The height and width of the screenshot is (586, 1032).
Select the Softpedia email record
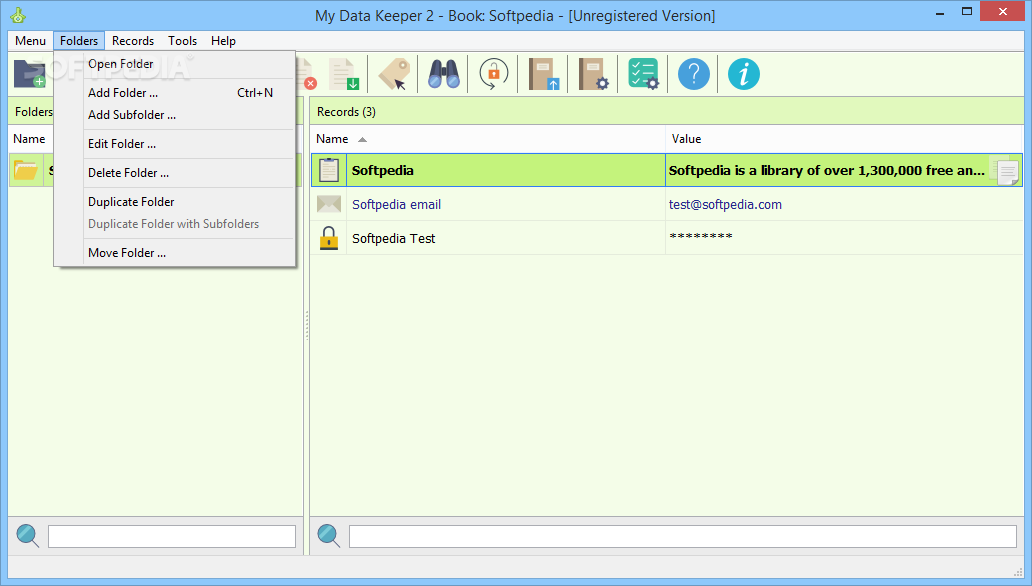point(396,205)
